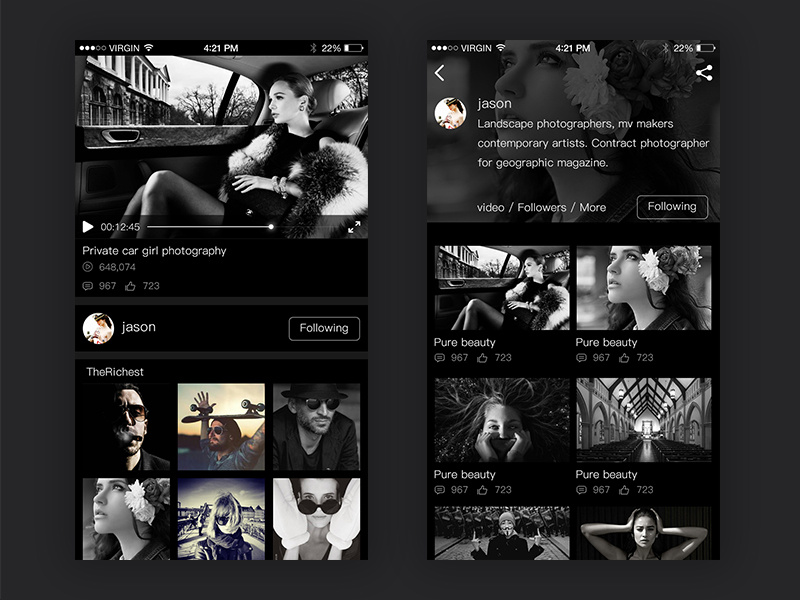800x600 pixels.
Task: Click the views eye icon showing 648,074
Action: (x=88, y=267)
